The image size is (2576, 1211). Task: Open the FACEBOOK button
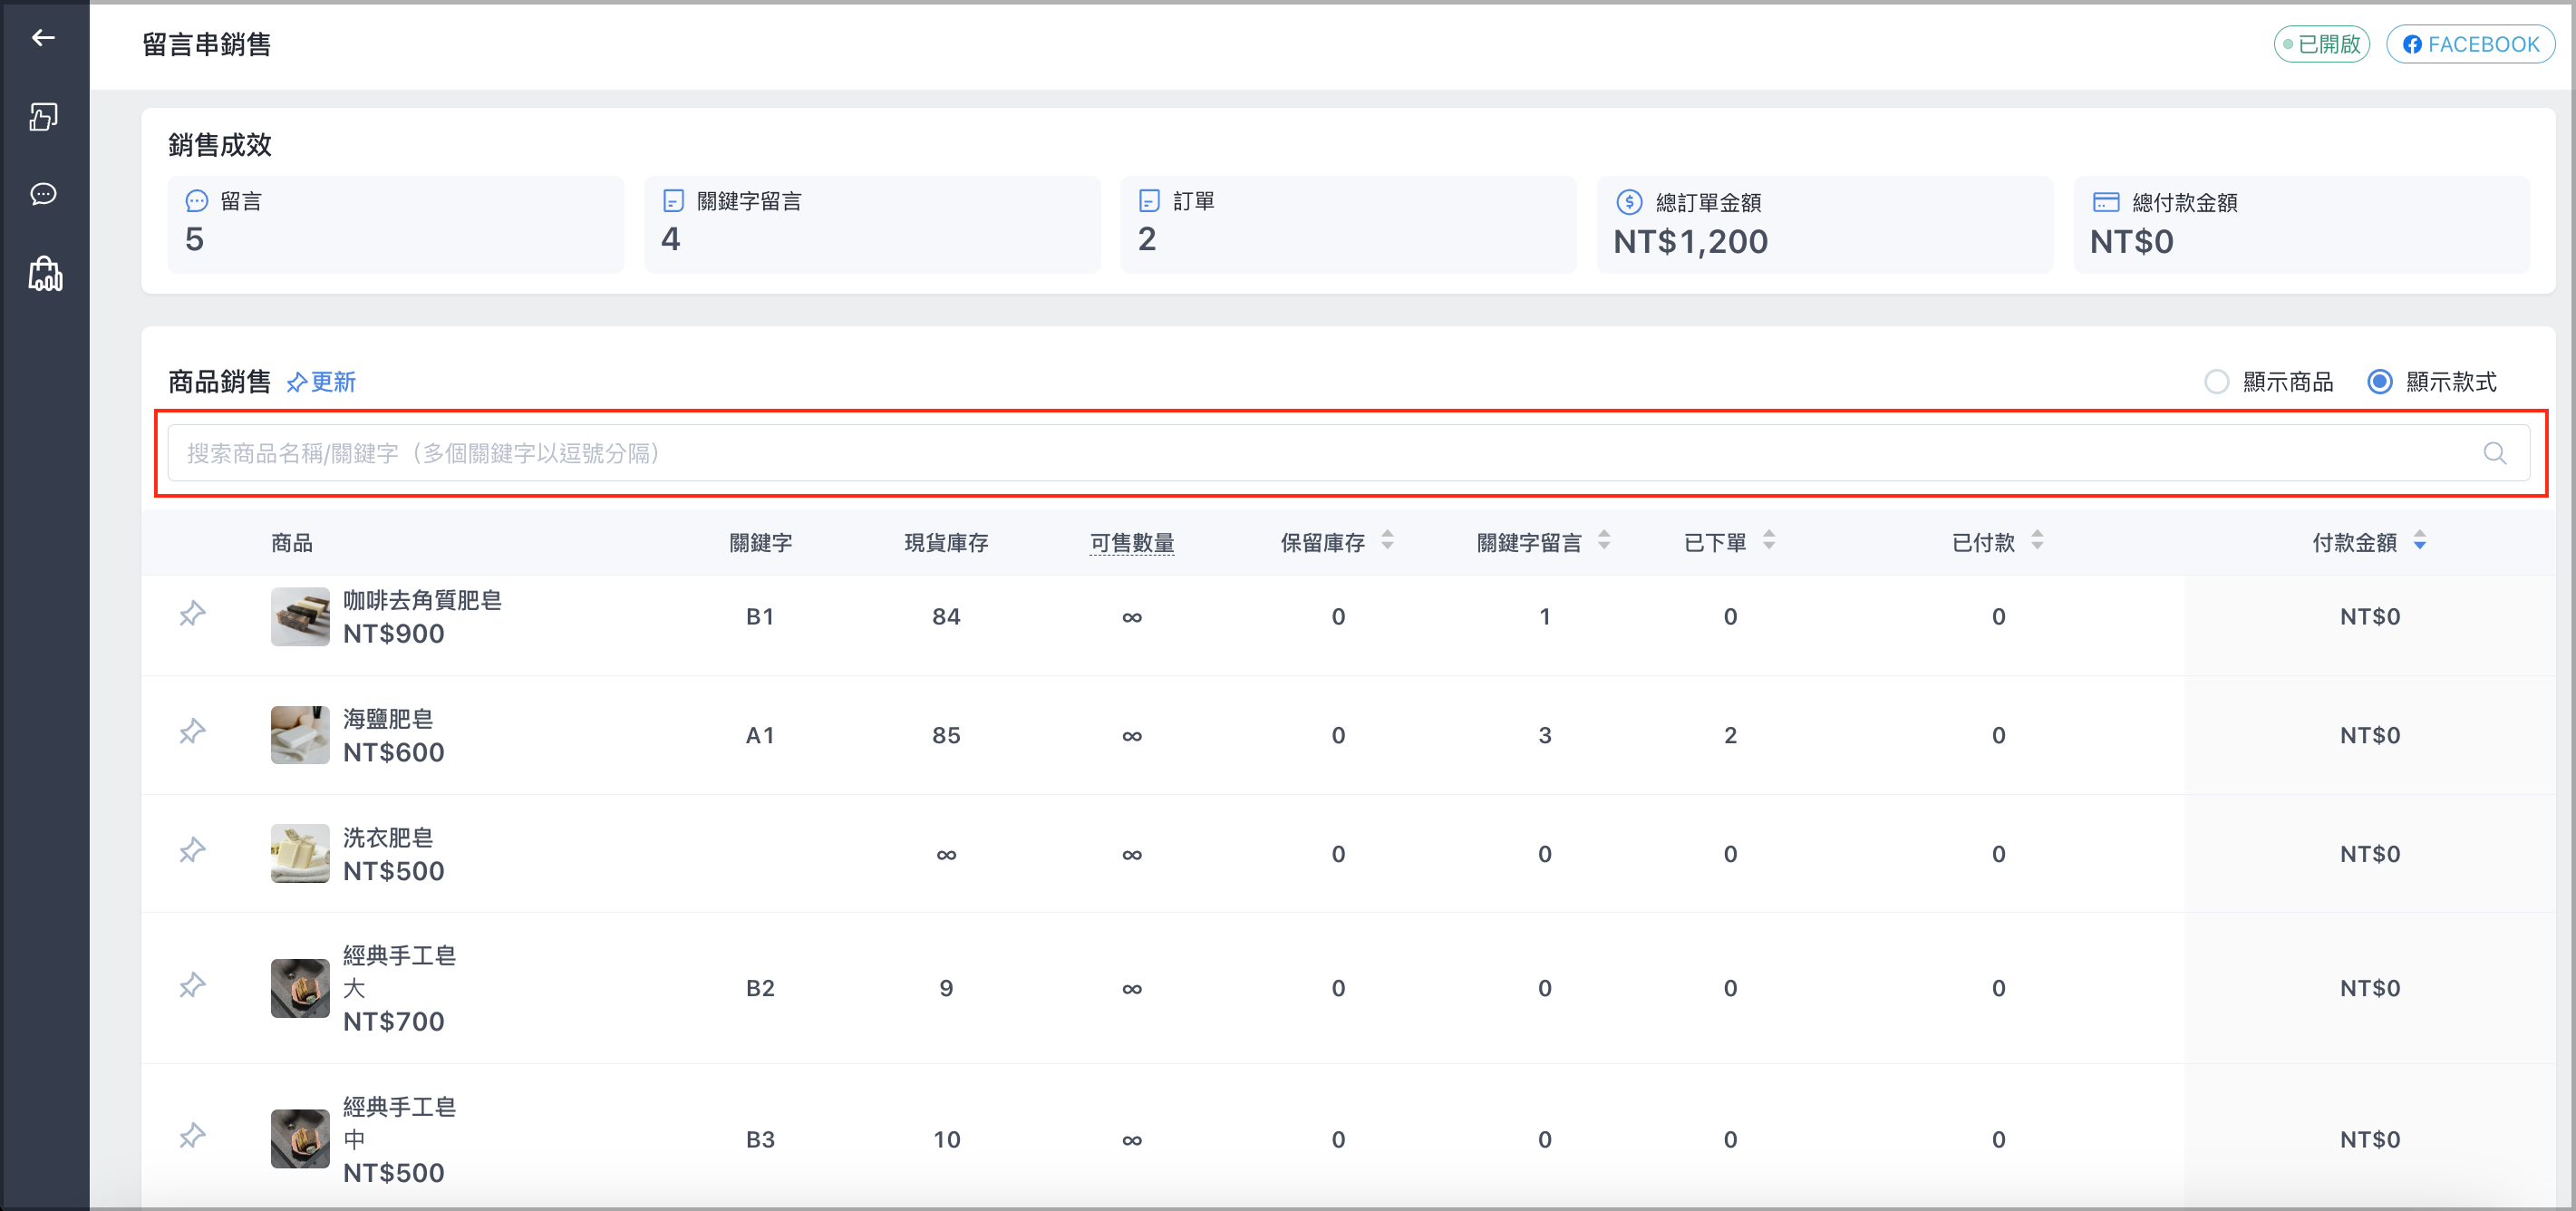[2470, 44]
